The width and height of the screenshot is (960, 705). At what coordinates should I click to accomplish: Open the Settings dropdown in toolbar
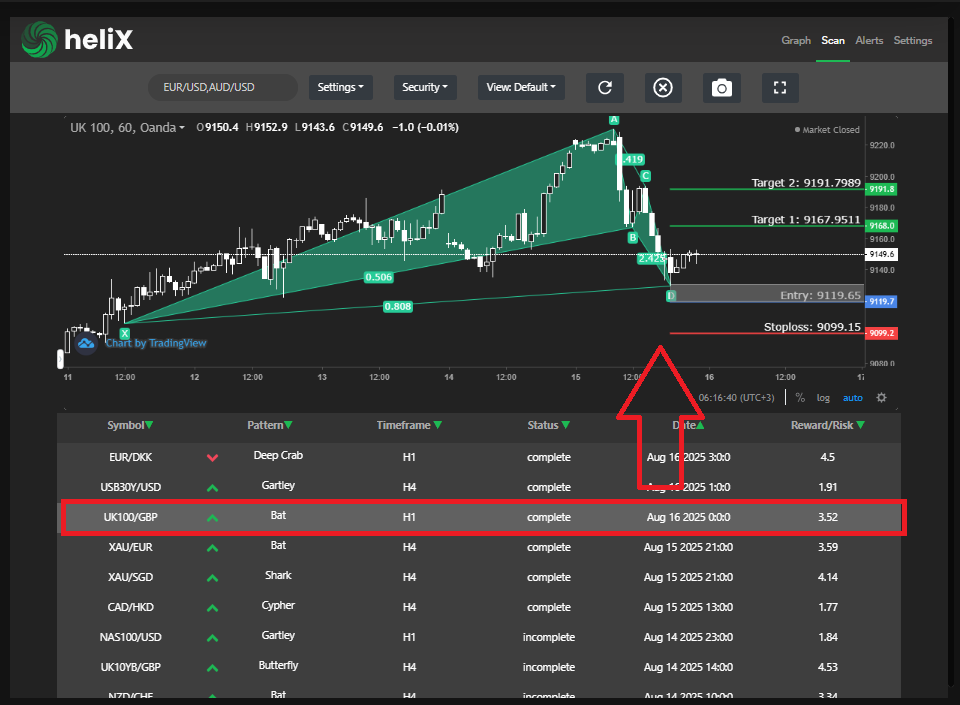(340, 87)
